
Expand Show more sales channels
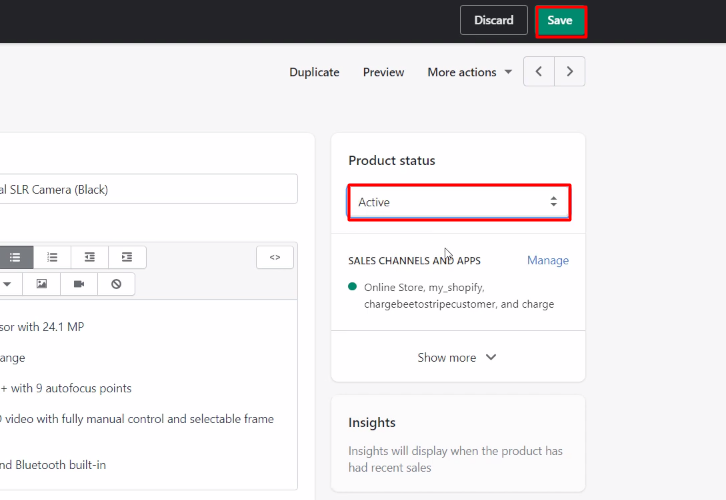pyautogui.click(x=457, y=357)
